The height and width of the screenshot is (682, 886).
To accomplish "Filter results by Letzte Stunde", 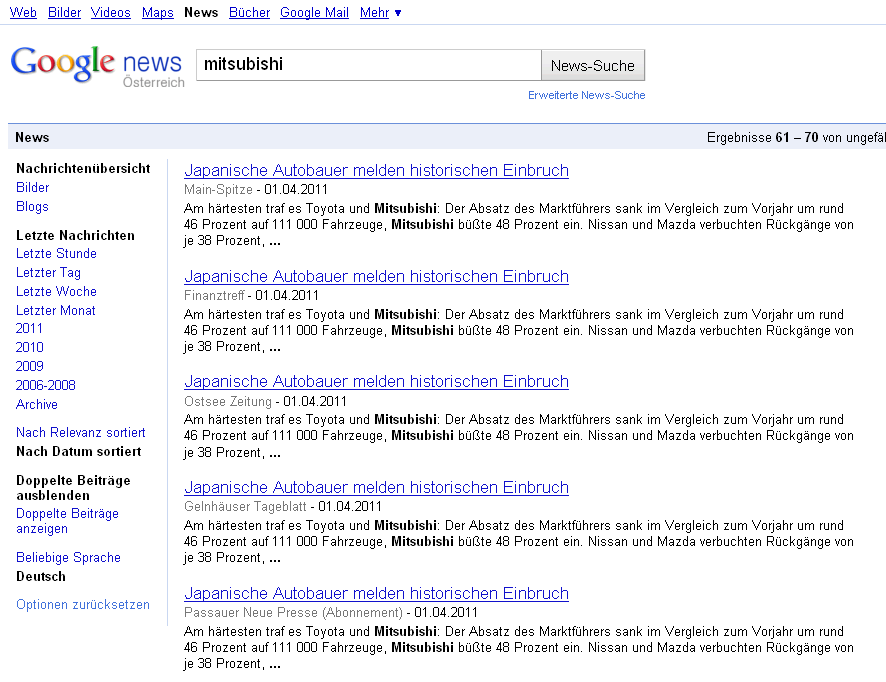I will click(x=56, y=254).
